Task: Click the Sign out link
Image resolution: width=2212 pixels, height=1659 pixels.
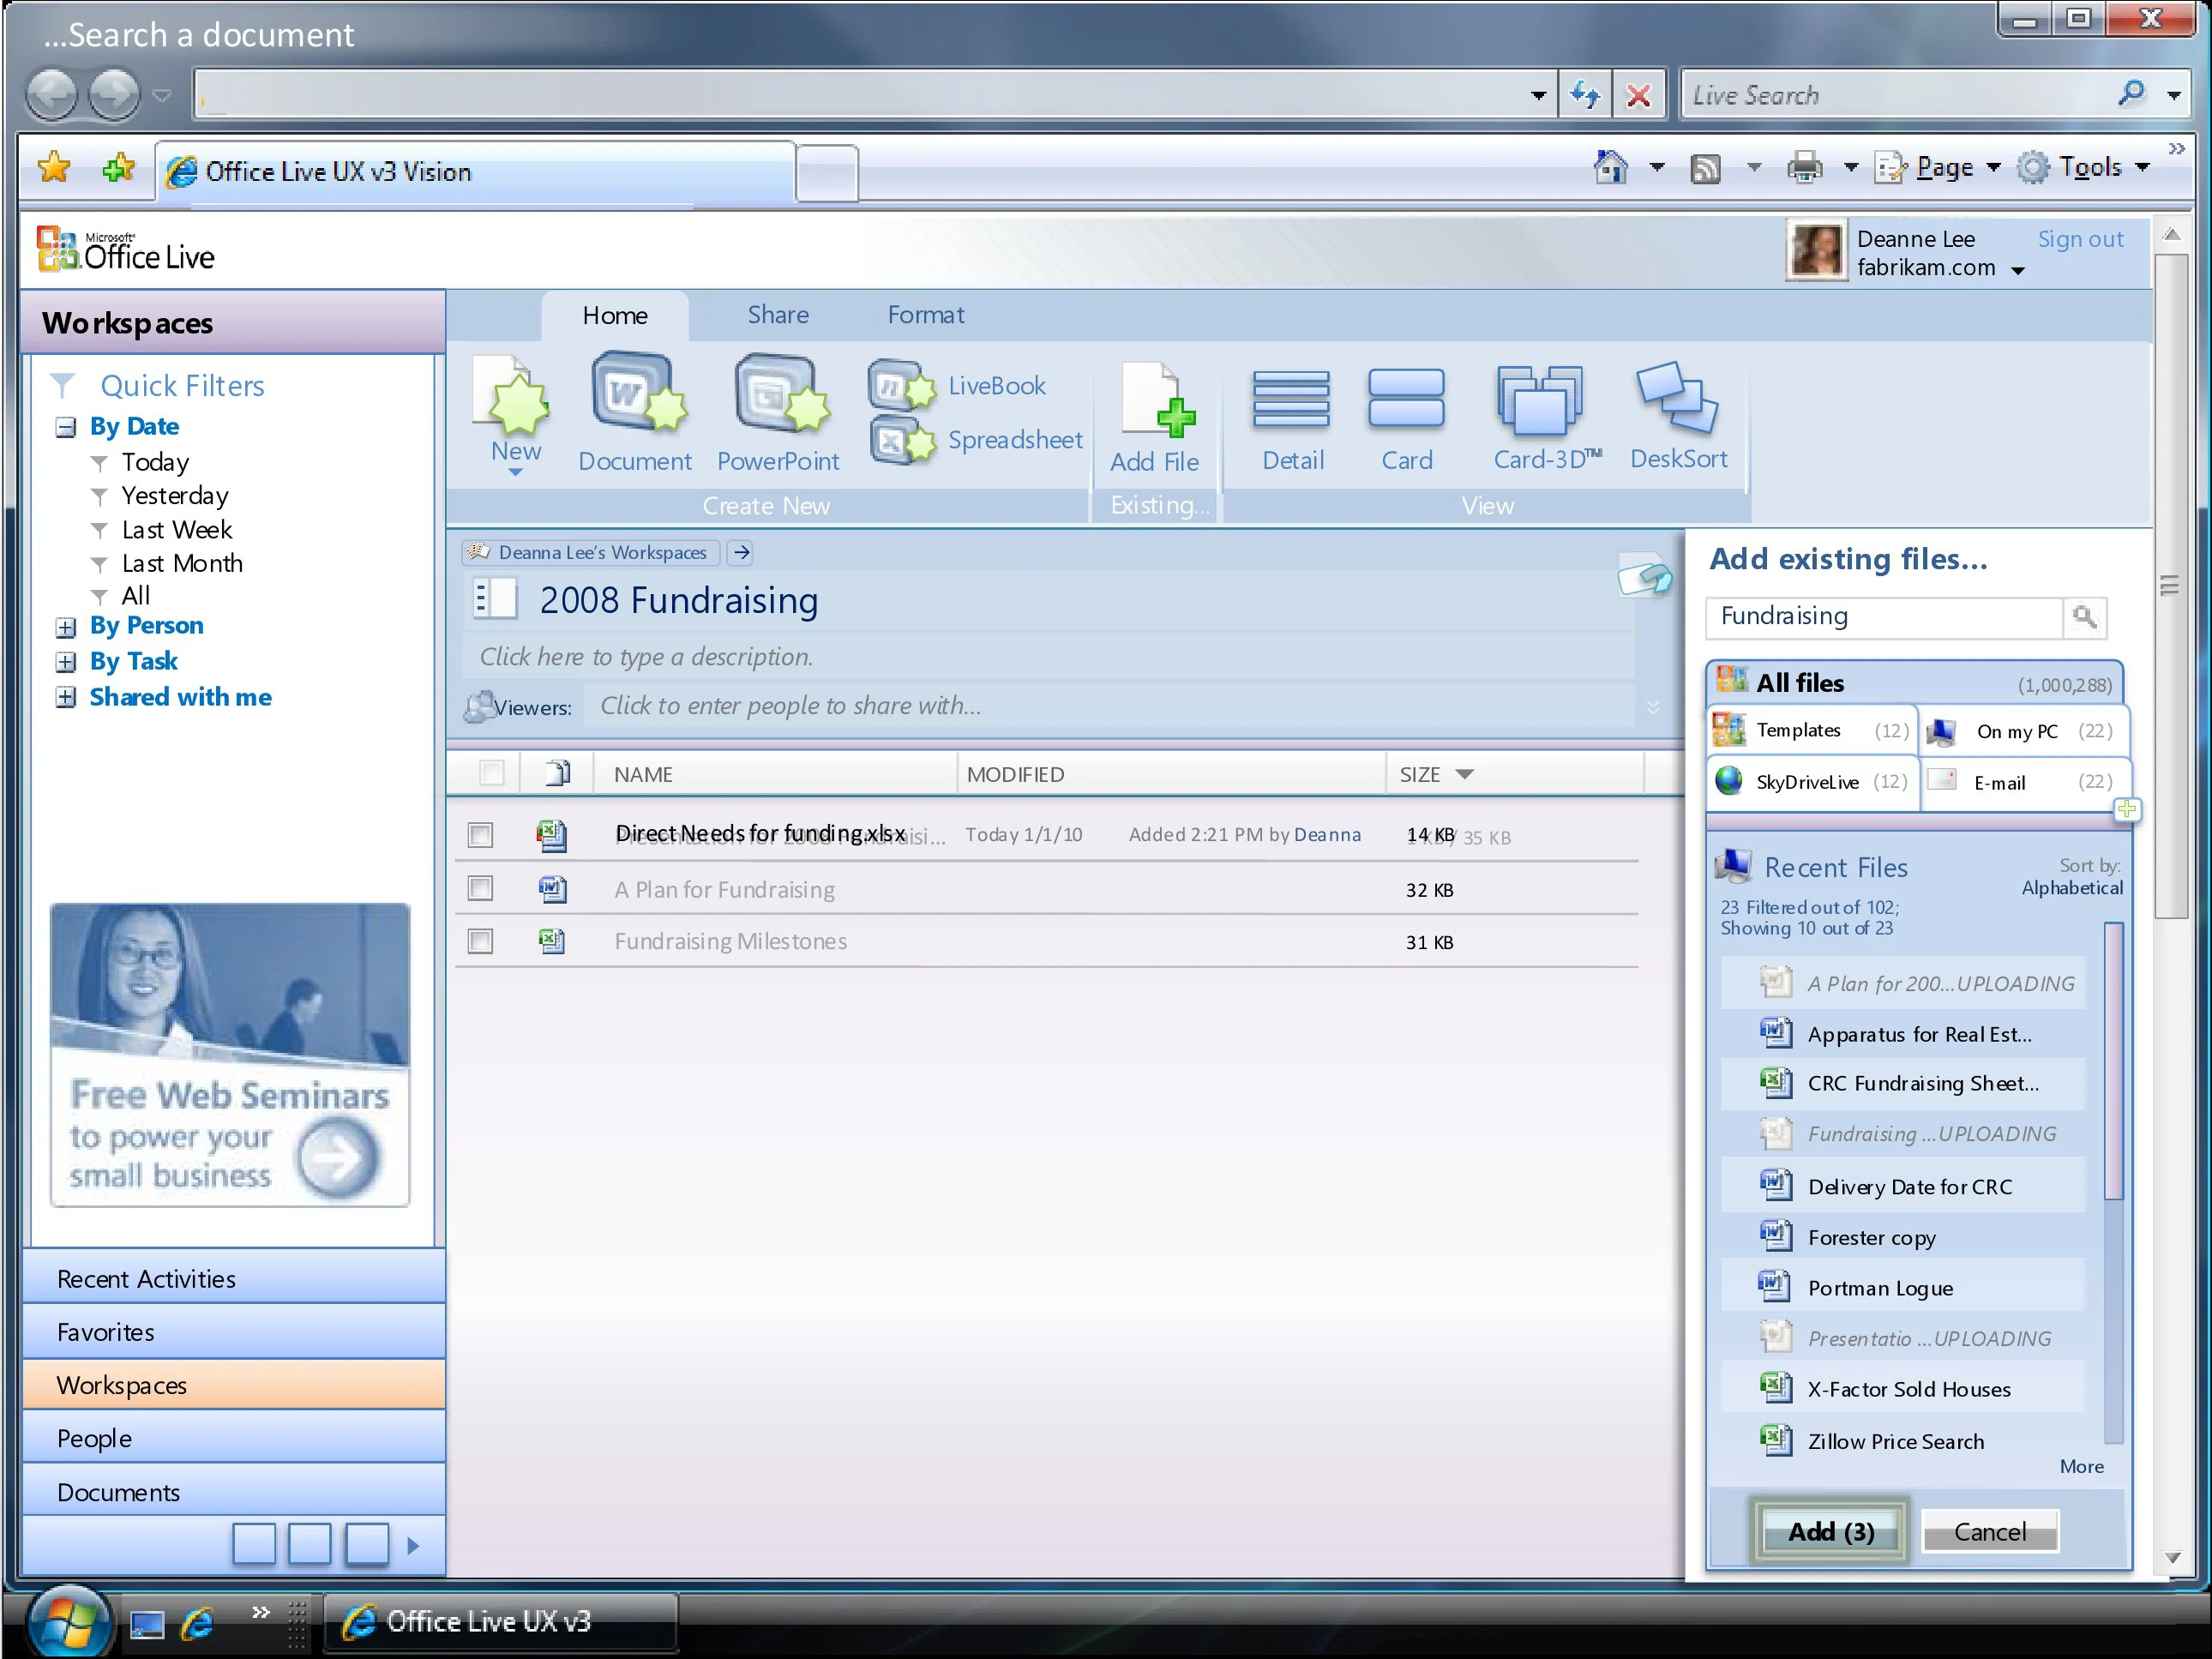Action: (x=2080, y=239)
